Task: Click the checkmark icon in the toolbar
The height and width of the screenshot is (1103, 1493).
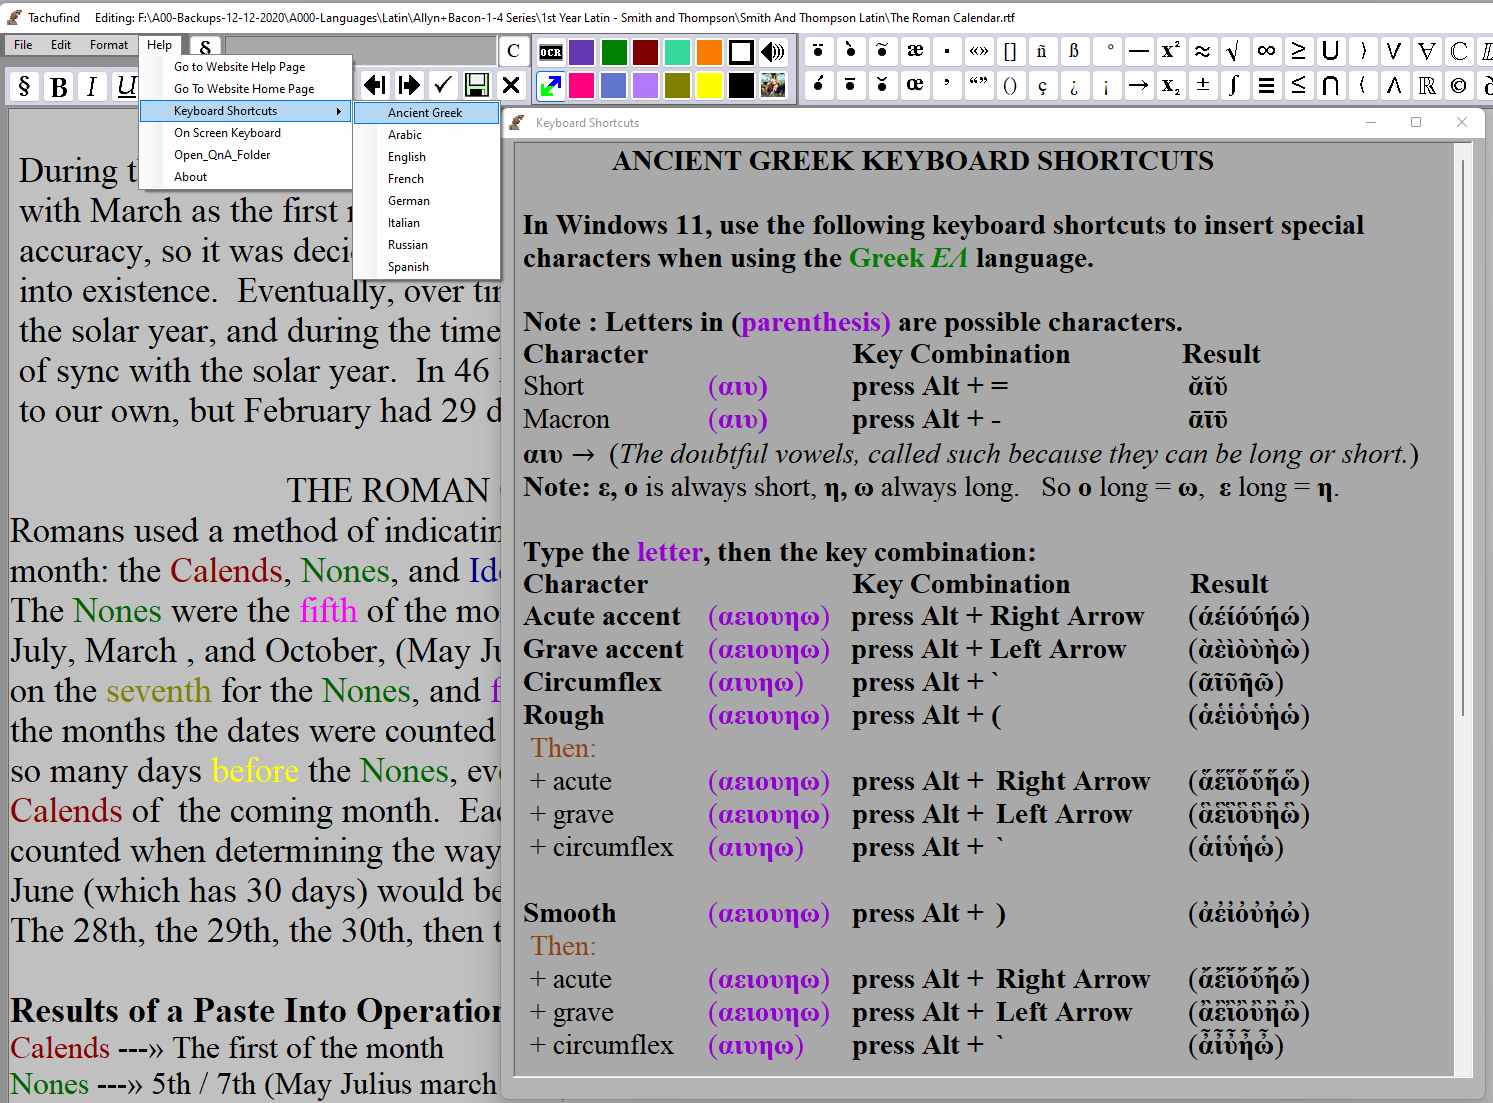Action: [443, 85]
